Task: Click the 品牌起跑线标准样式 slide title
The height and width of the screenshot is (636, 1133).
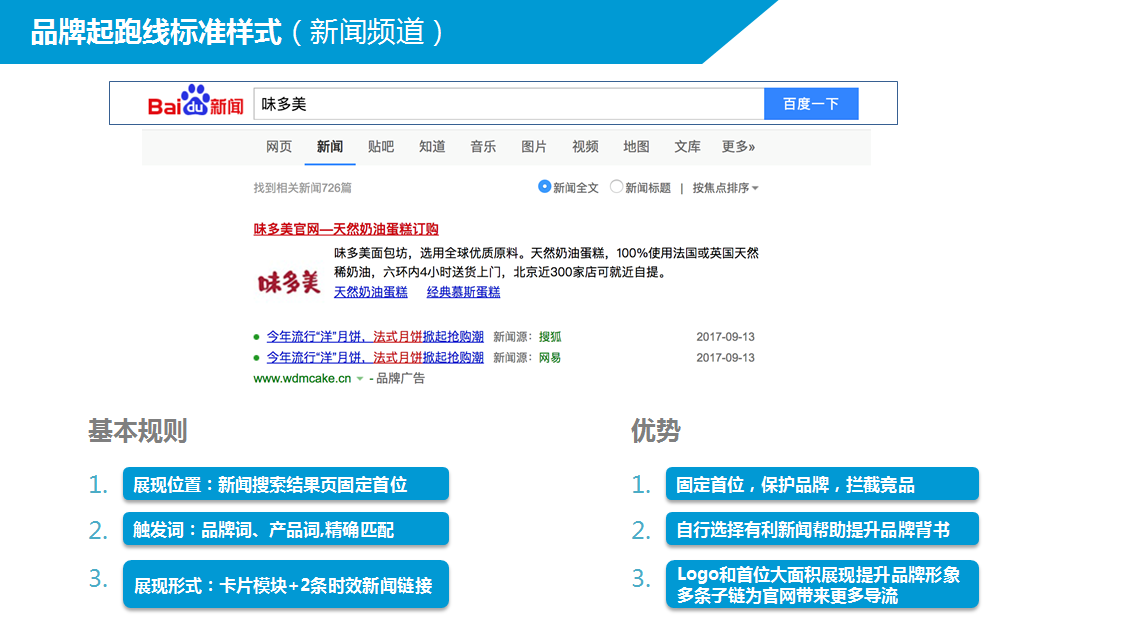Action: point(156,33)
